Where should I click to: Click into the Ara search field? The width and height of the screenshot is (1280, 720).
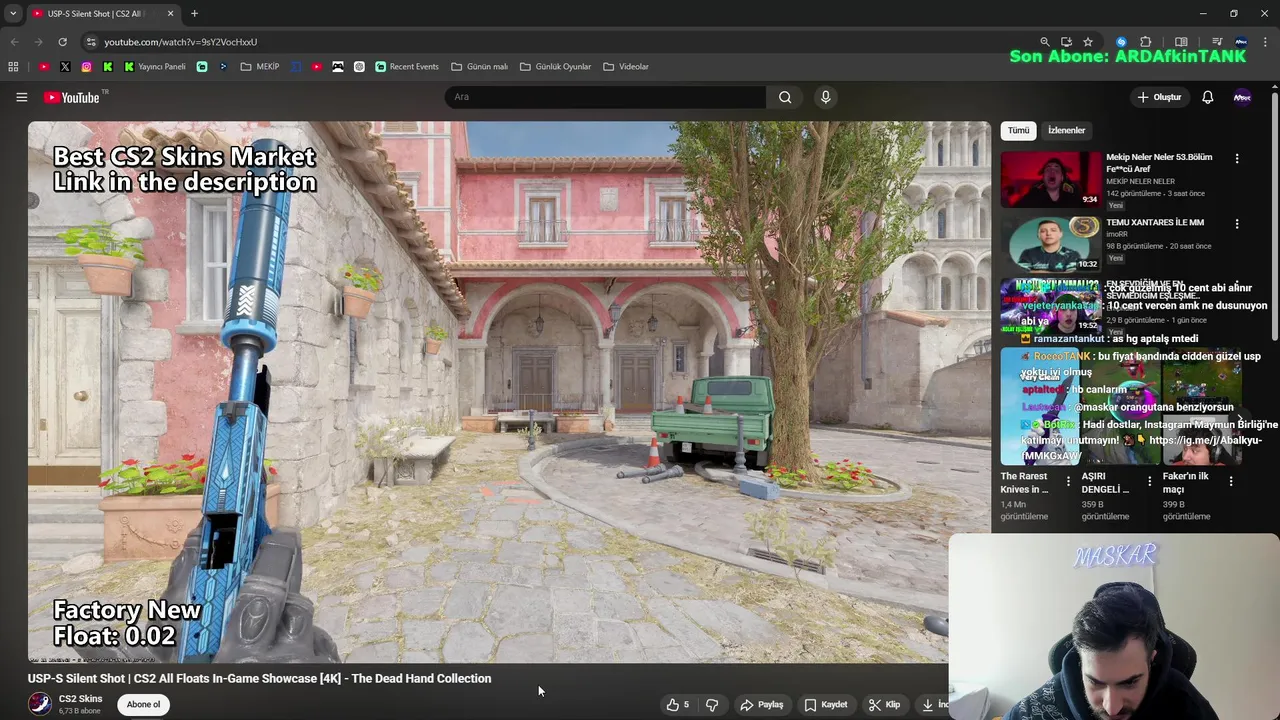click(x=605, y=97)
